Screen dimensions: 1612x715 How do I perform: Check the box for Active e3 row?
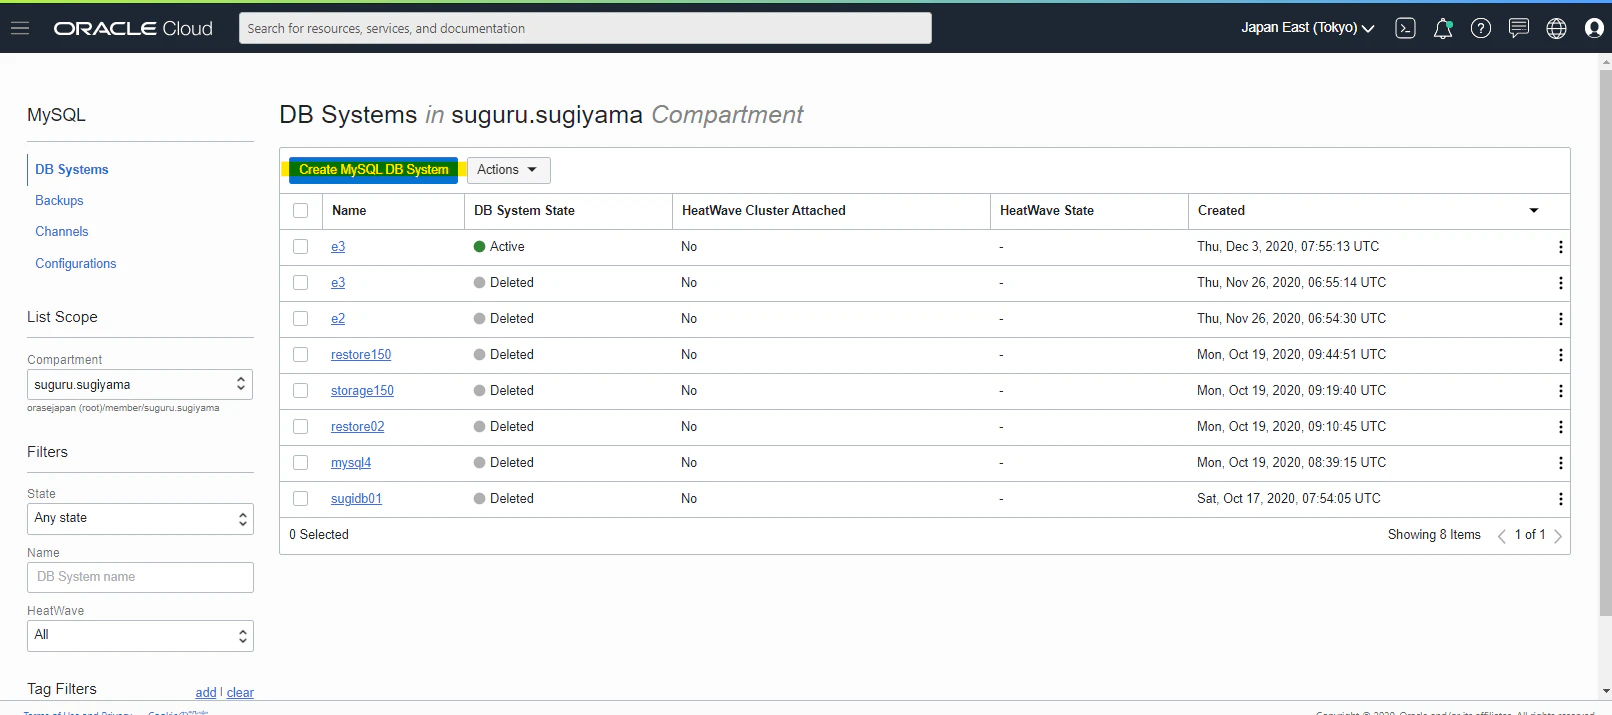coord(300,247)
